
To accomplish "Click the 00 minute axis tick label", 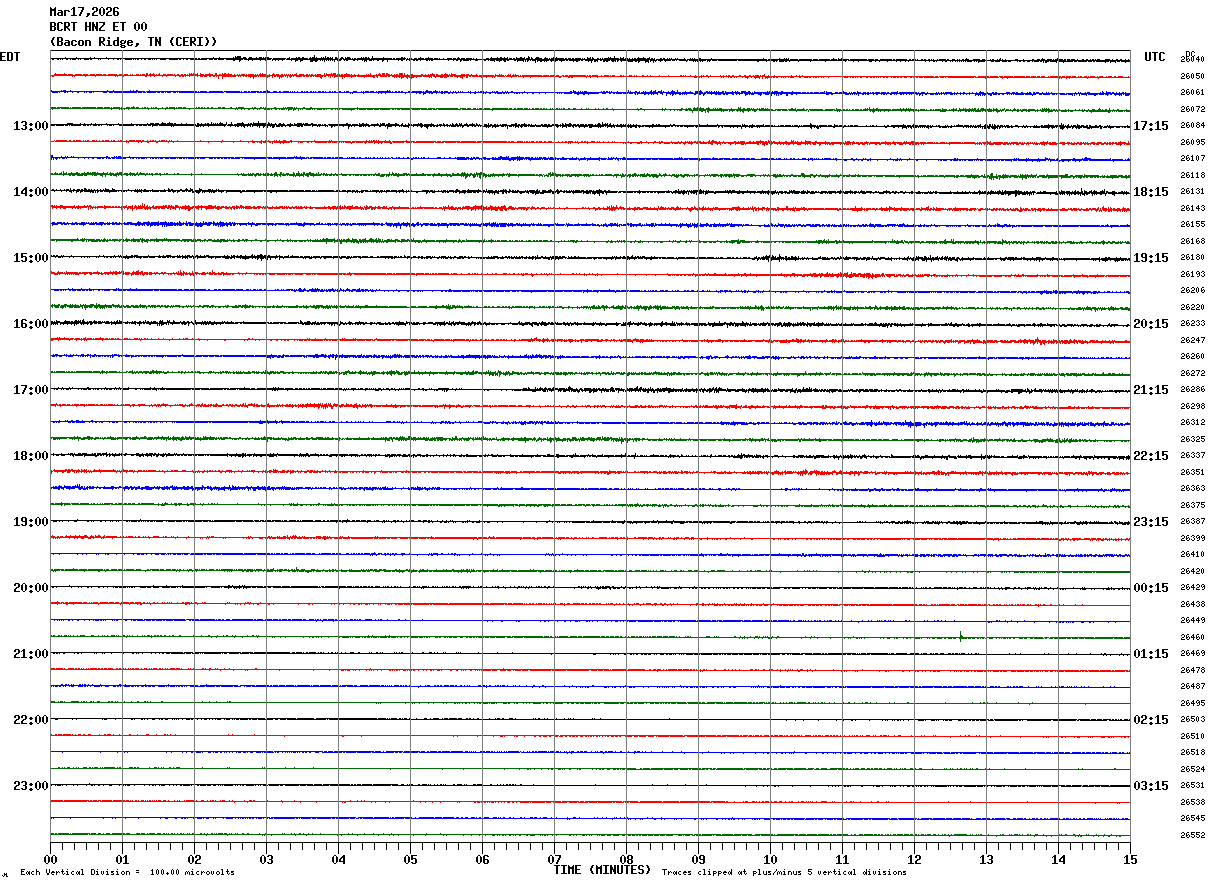I will click(50, 860).
